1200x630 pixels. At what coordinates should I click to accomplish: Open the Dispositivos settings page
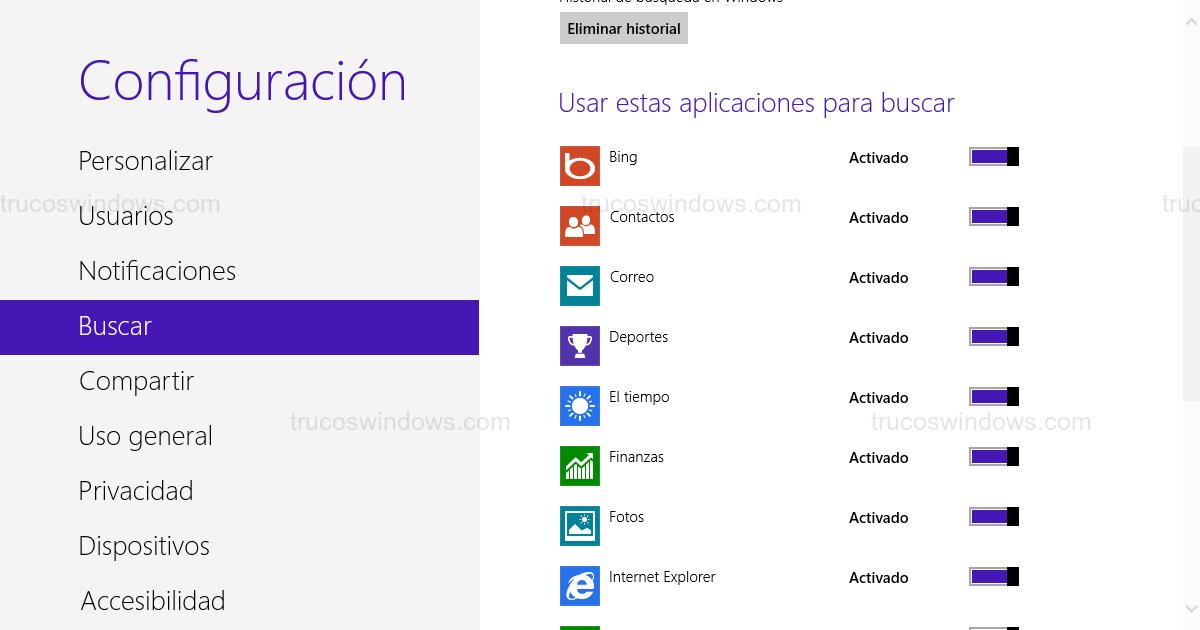pyautogui.click(x=143, y=546)
